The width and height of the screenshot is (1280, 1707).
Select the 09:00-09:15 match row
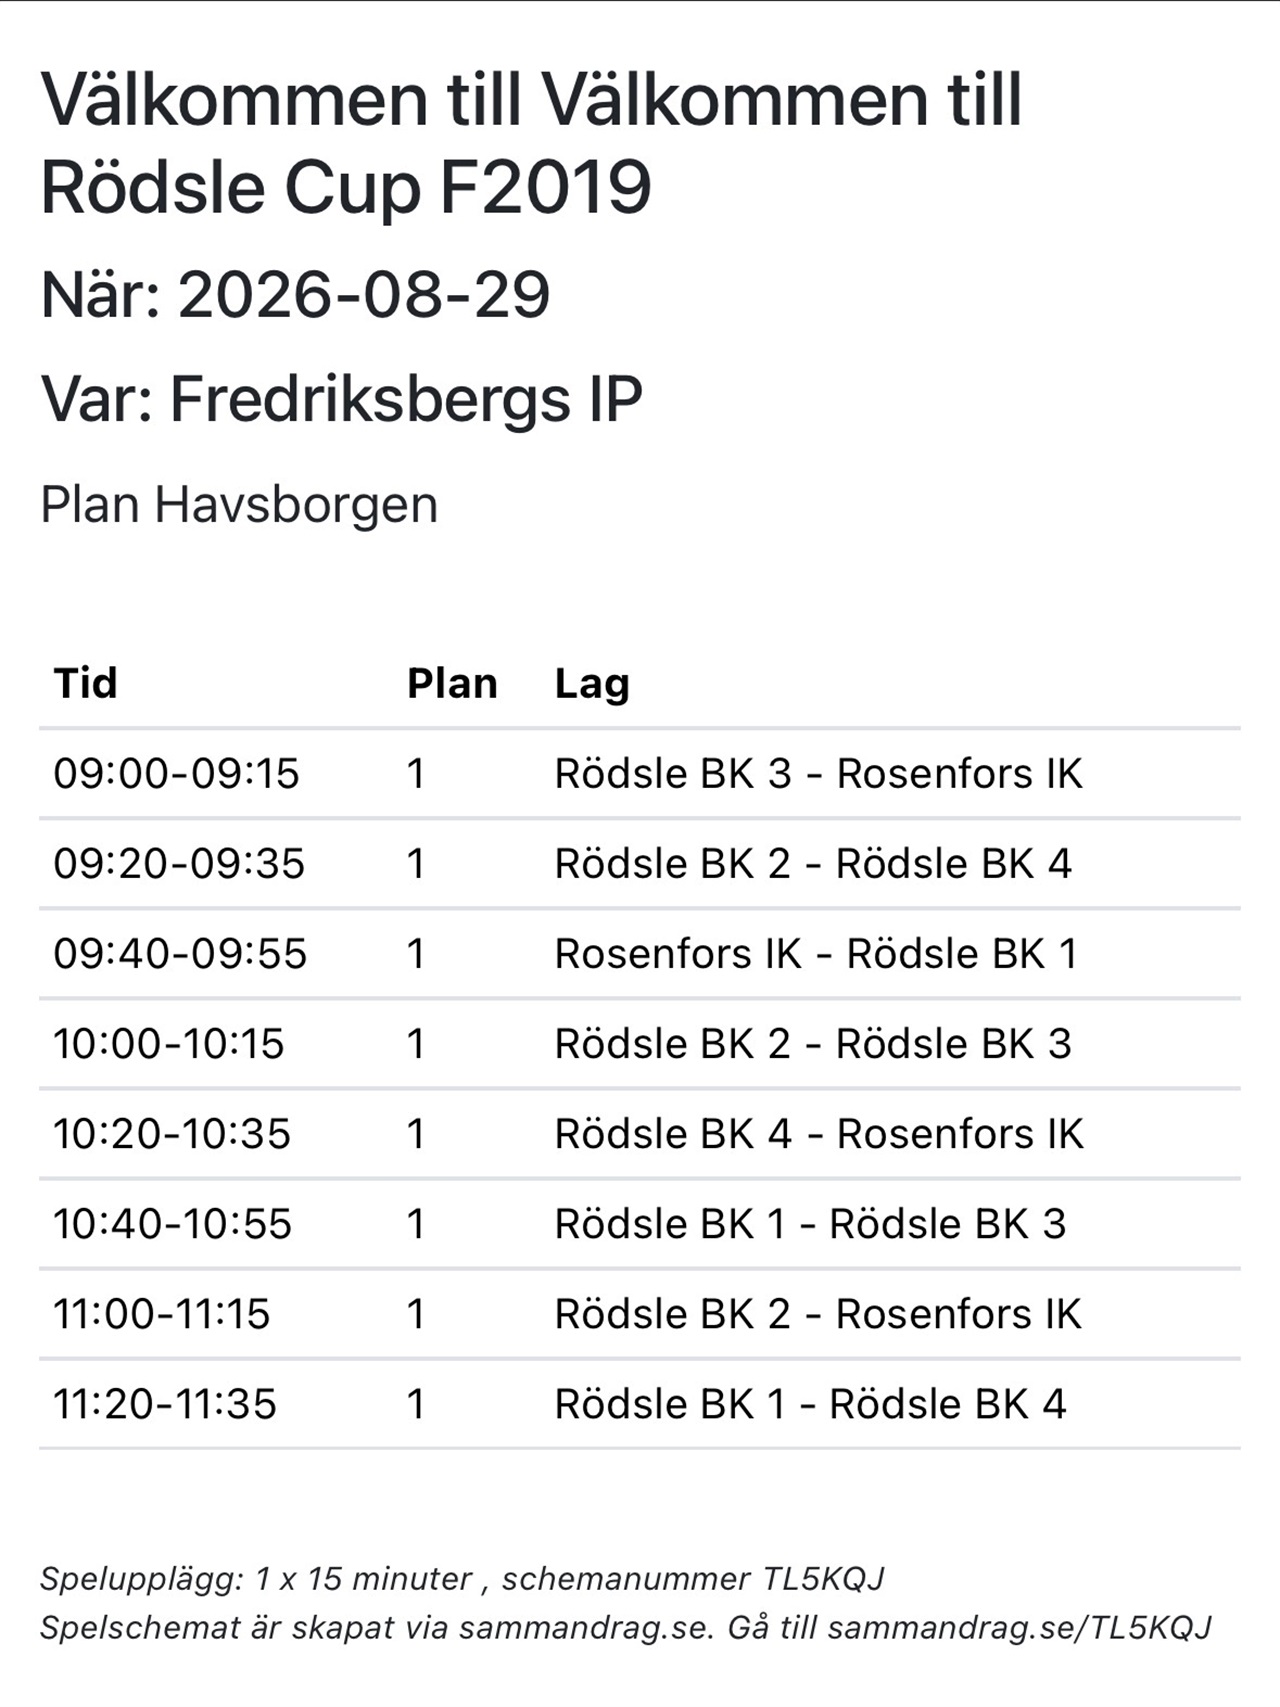pyautogui.click(x=640, y=774)
